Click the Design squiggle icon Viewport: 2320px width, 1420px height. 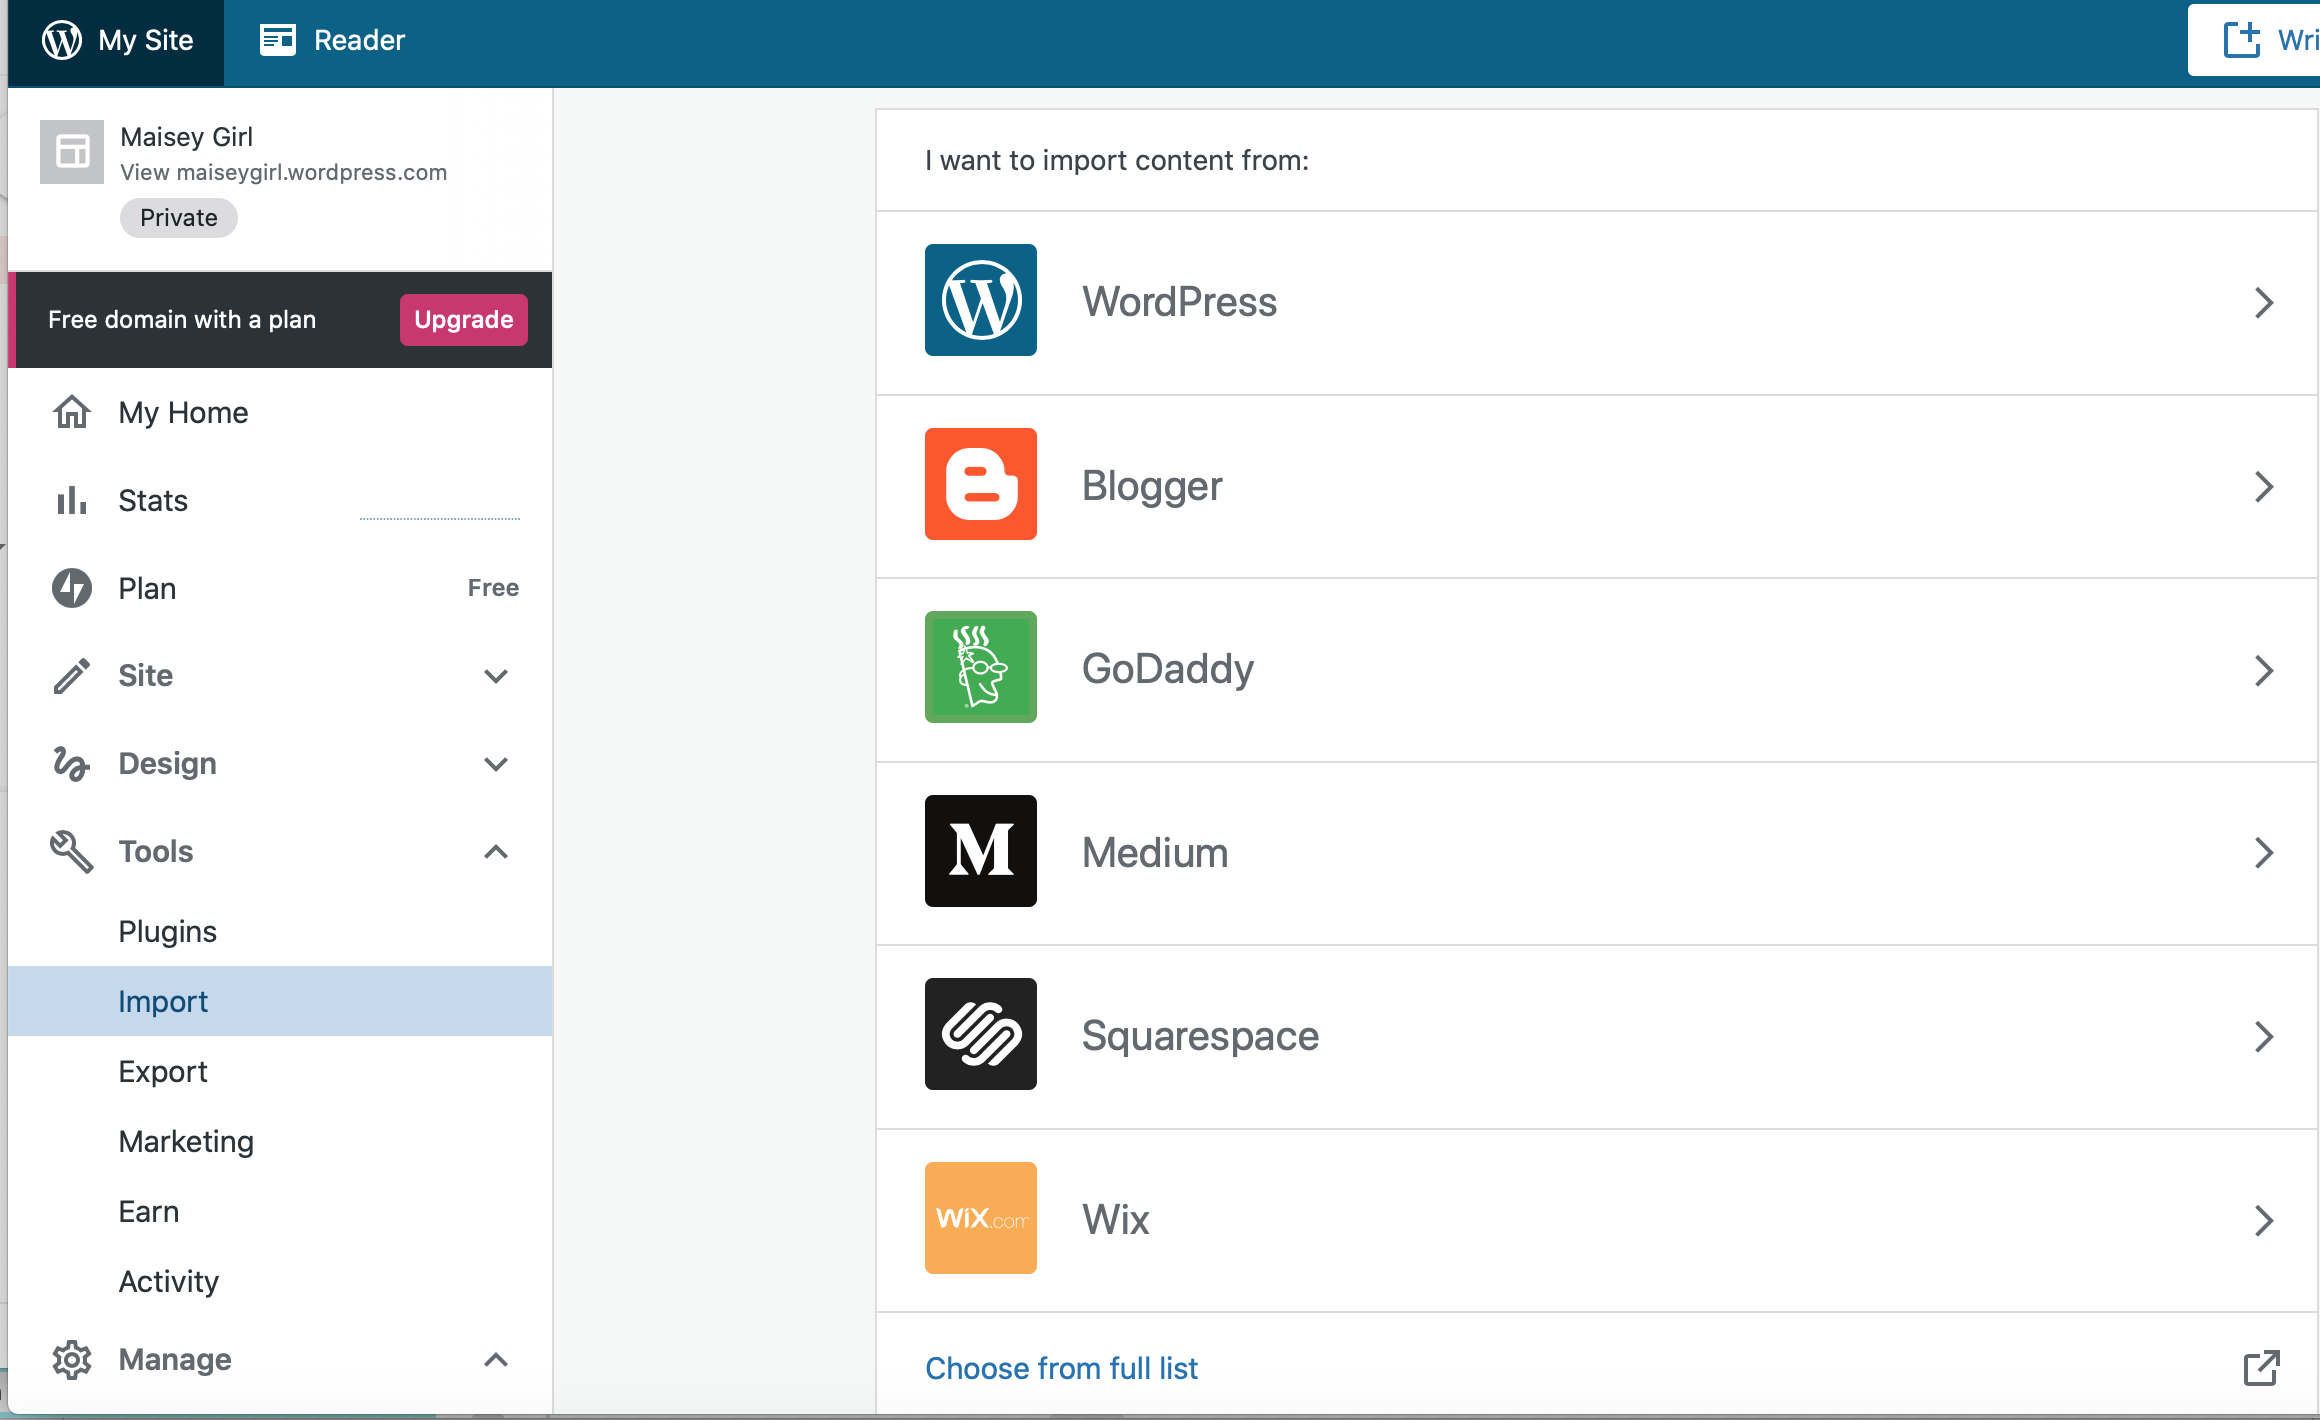(72, 764)
